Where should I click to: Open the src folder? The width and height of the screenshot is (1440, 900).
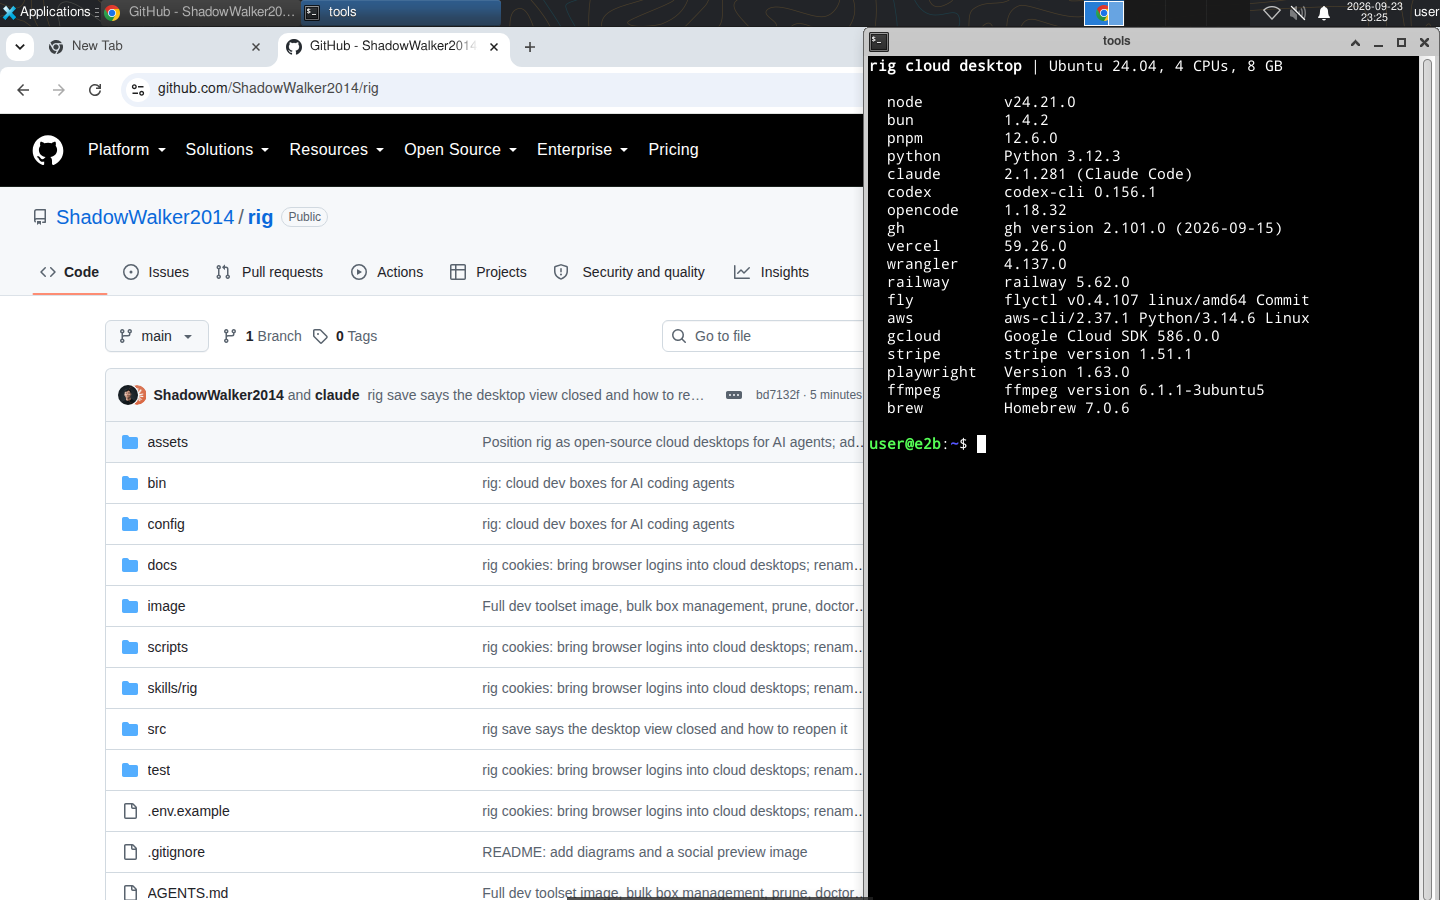click(157, 729)
